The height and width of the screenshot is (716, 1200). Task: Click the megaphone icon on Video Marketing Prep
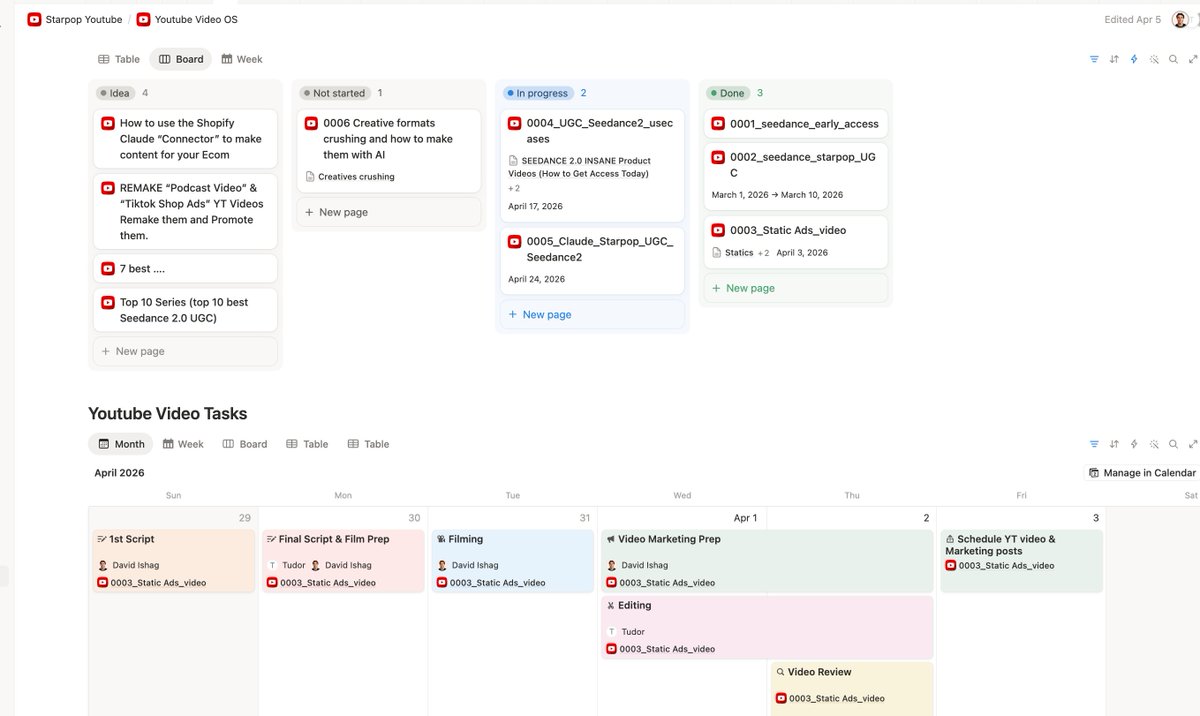(610, 539)
